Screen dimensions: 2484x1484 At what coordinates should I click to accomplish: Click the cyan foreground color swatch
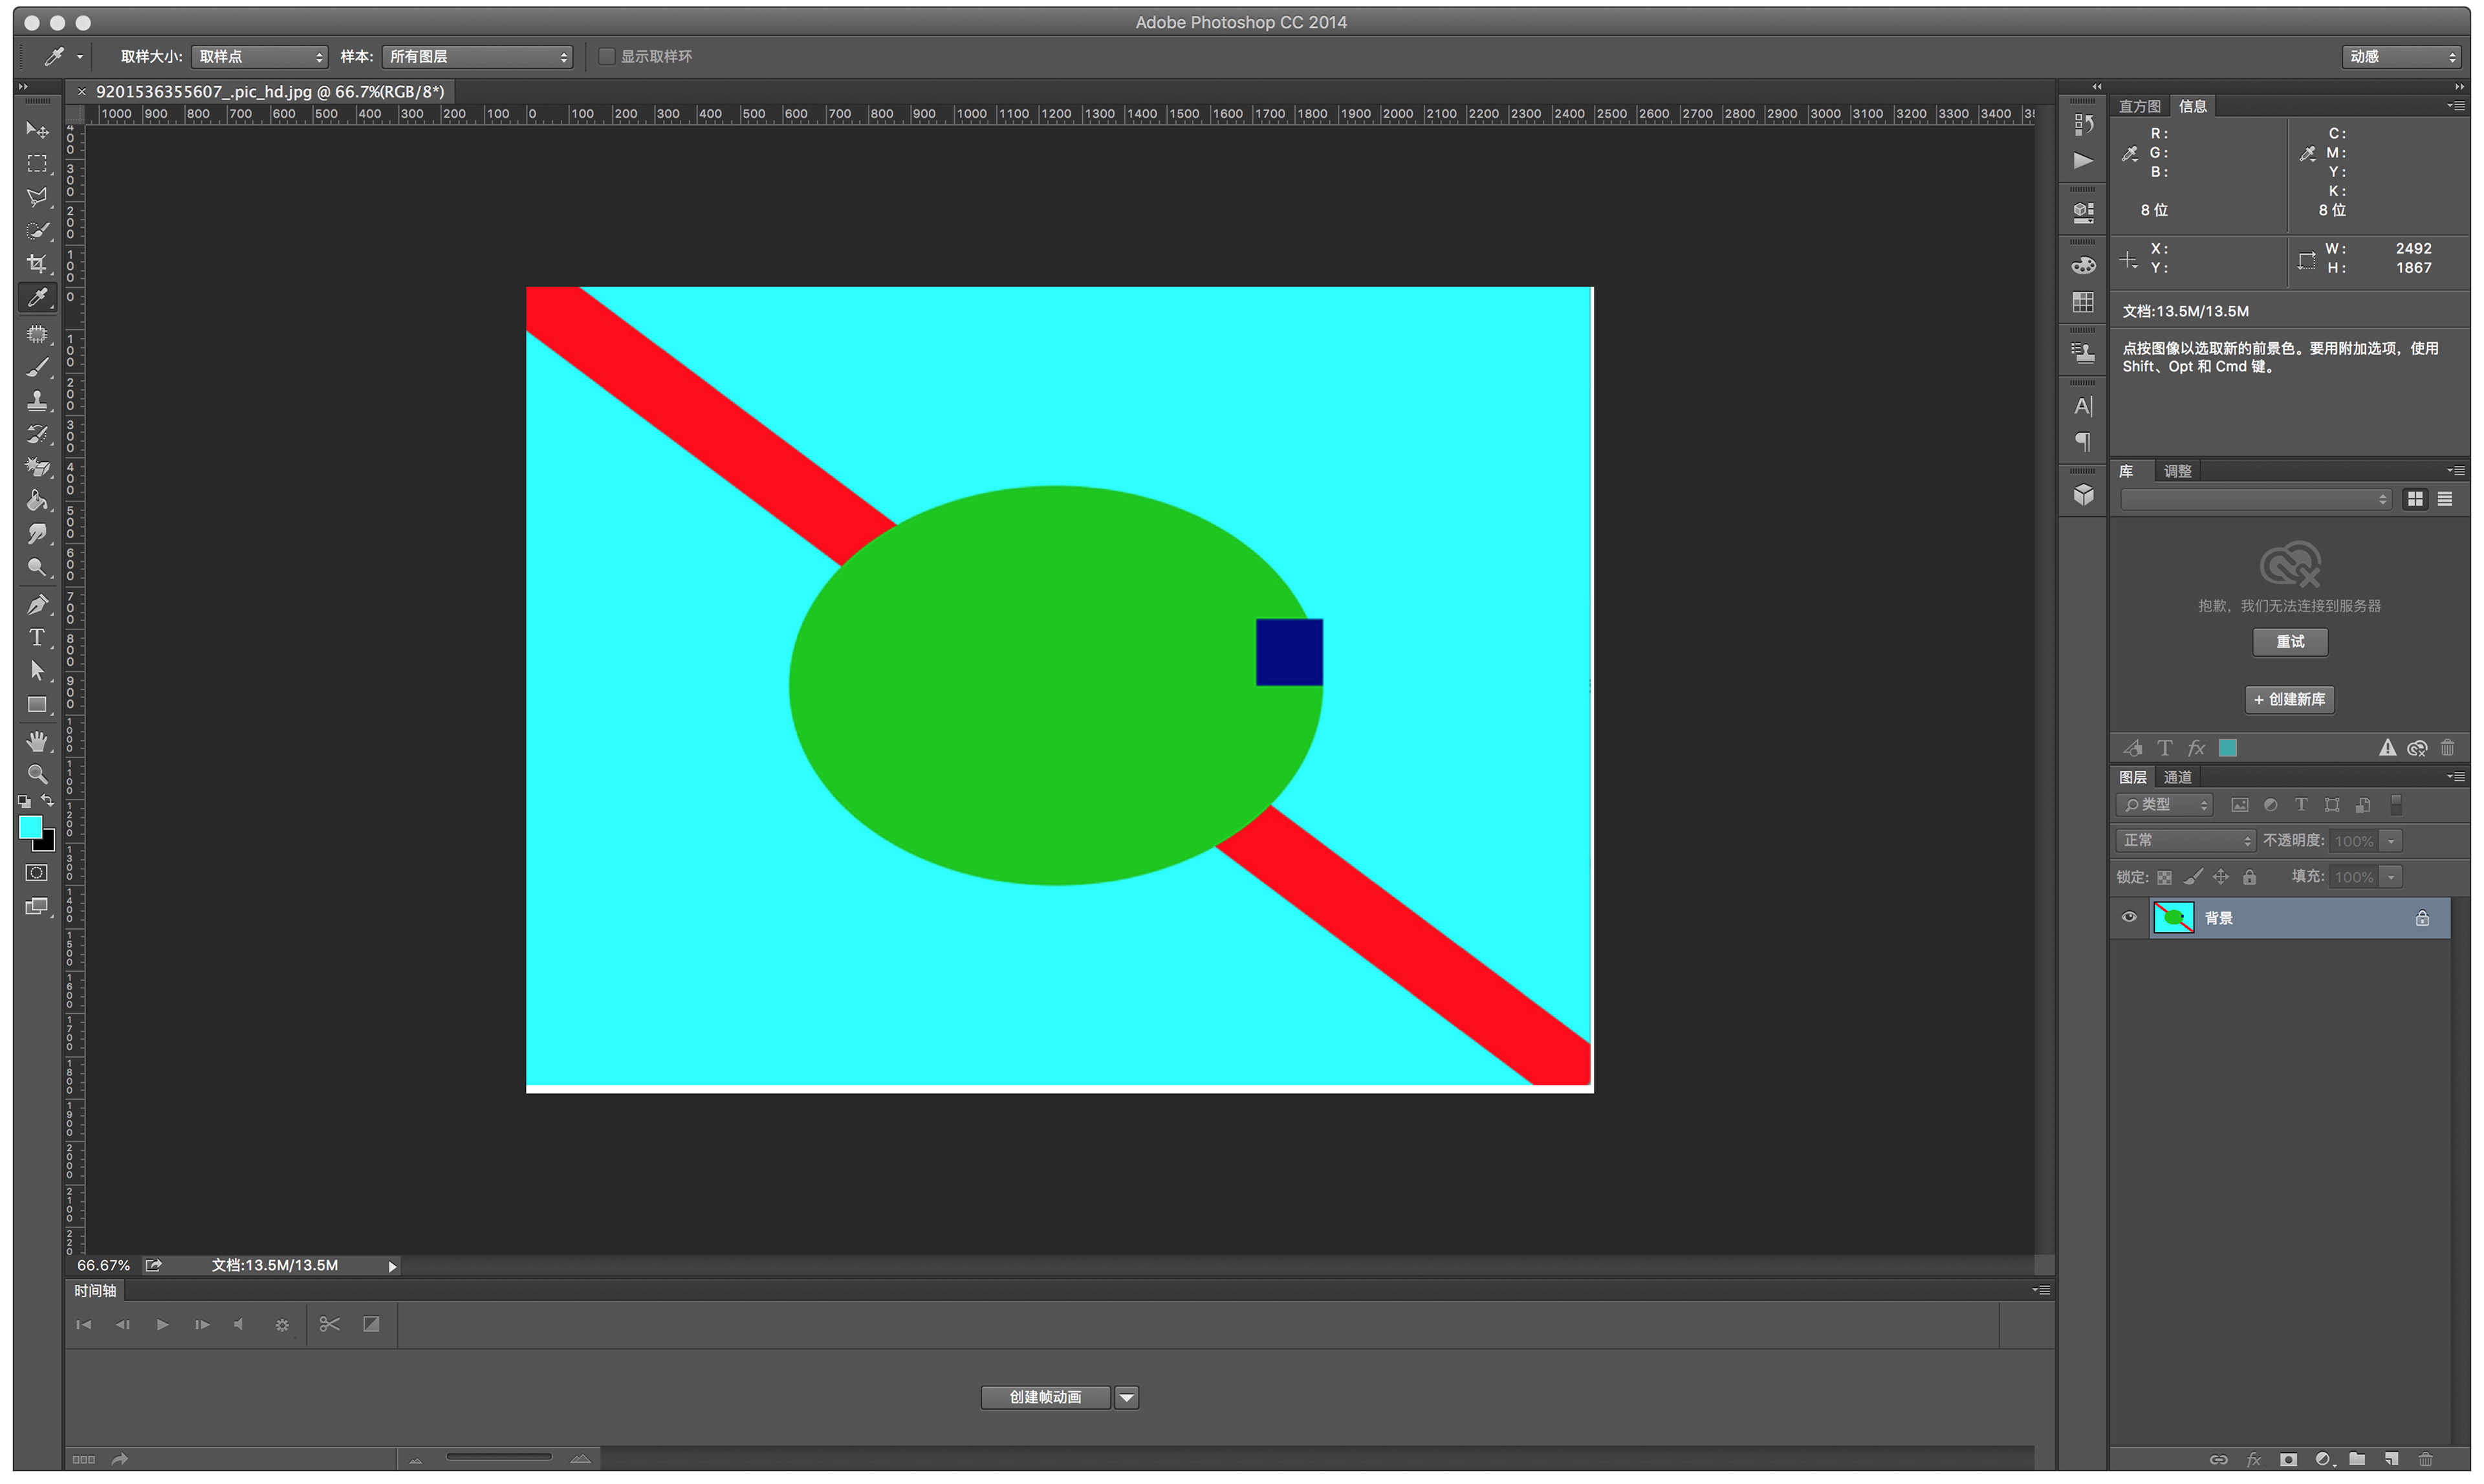click(x=30, y=827)
